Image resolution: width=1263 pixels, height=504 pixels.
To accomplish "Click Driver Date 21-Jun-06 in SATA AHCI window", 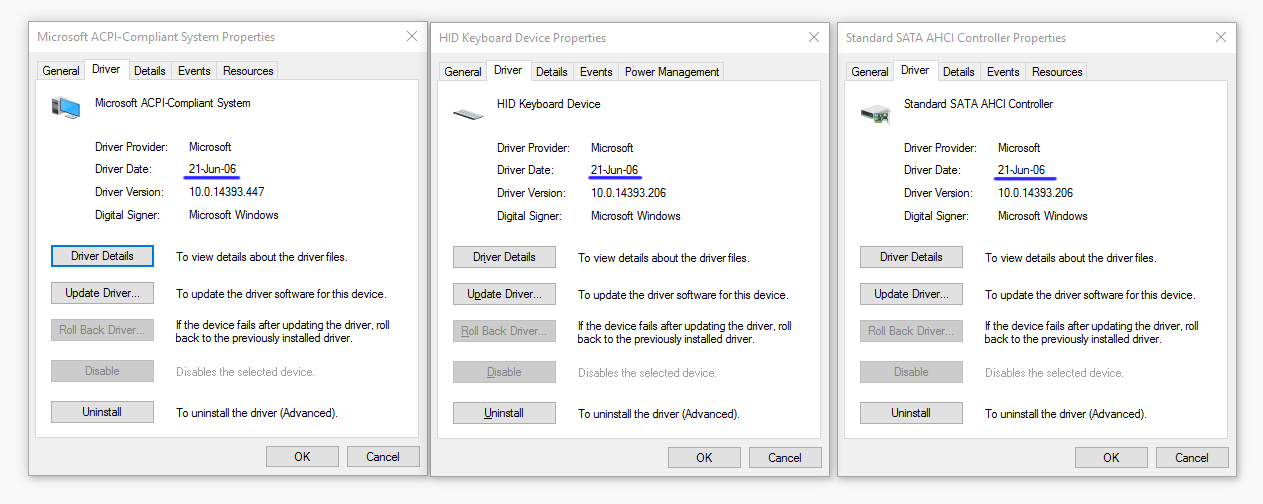I will [x=1021, y=170].
